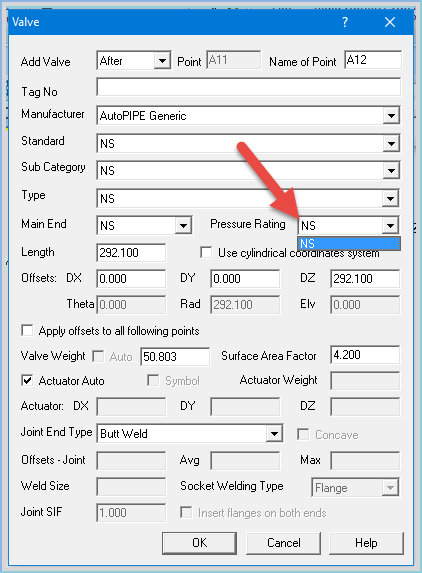Enable Use cylindrical coordinates system checkbox
Screen dimensions: 422x573
click(x=206, y=253)
